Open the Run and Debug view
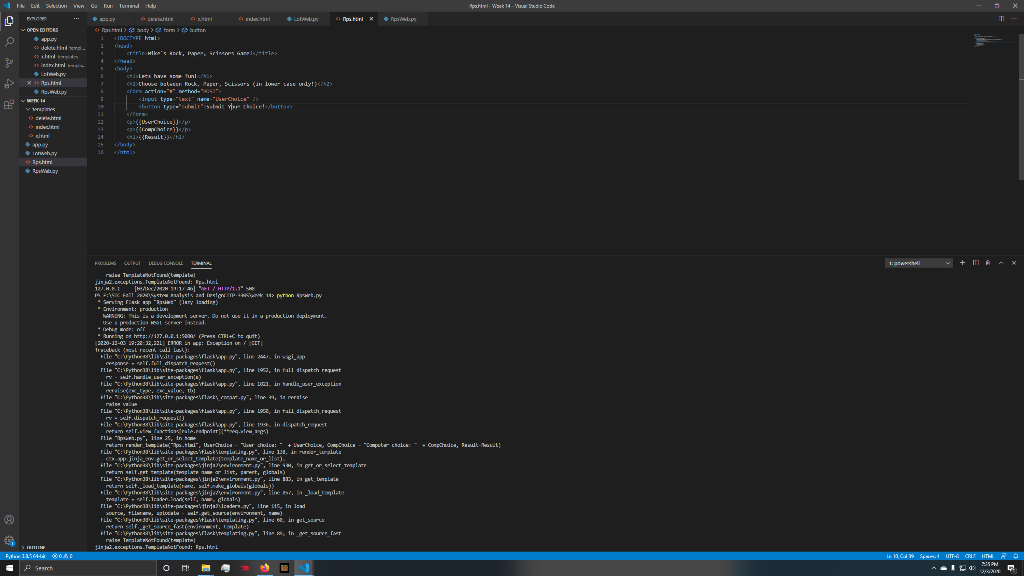The image size is (1024, 576). tap(9, 83)
